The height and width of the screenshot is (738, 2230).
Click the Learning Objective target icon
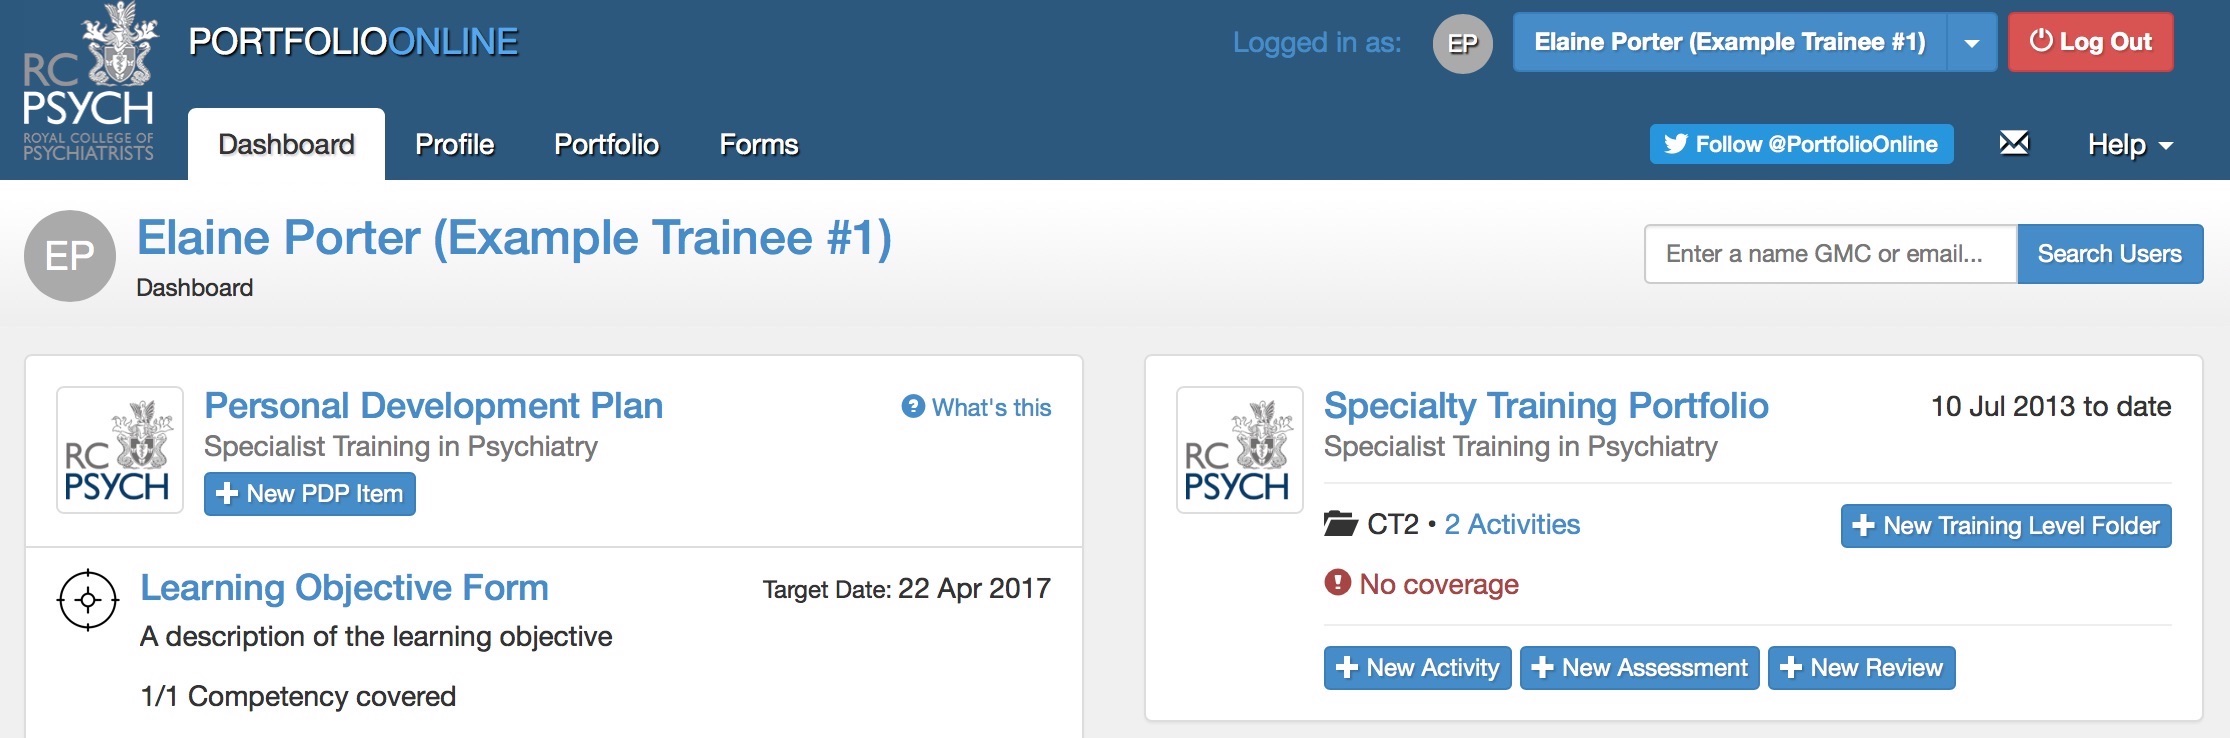(x=88, y=600)
